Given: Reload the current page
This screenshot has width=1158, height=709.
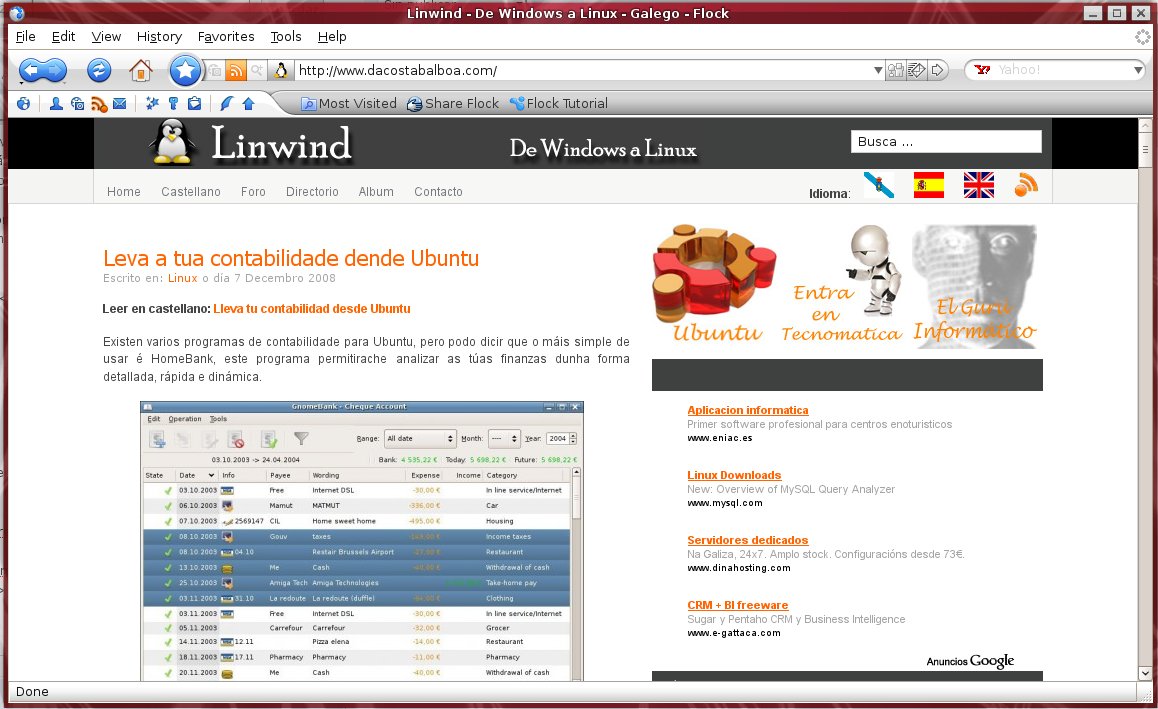Looking at the screenshot, I should pos(98,70).
